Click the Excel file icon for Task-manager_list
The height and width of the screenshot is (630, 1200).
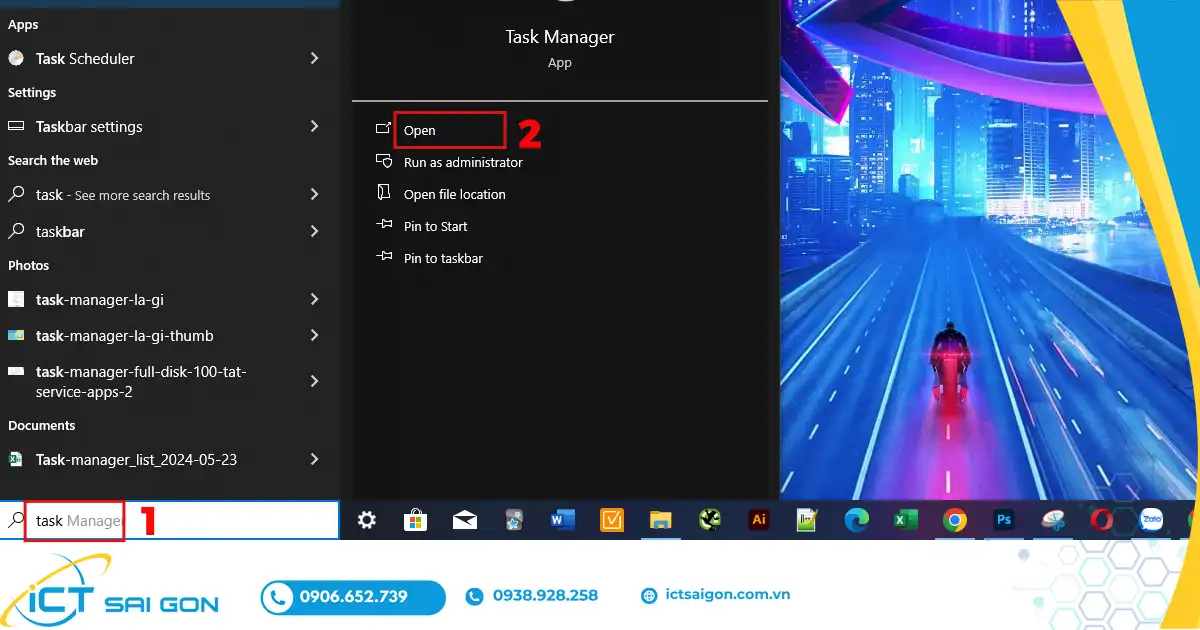(x=16, y=459)
